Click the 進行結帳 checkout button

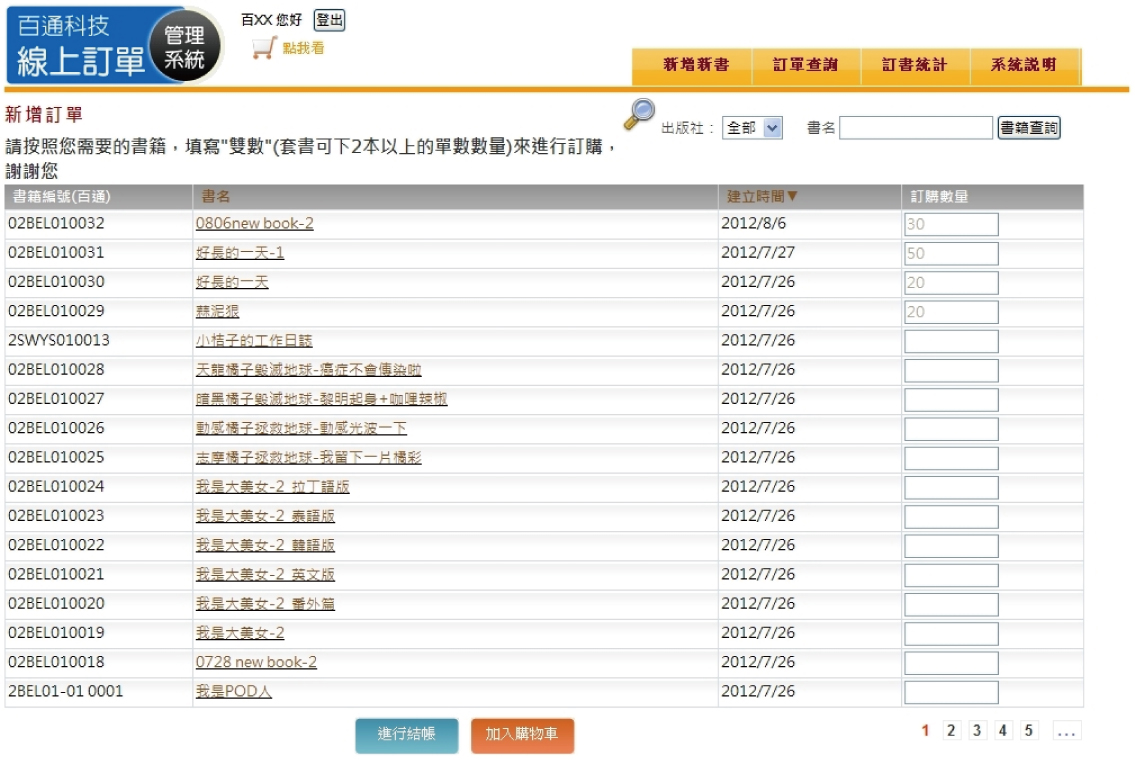(x=406, y=735)
